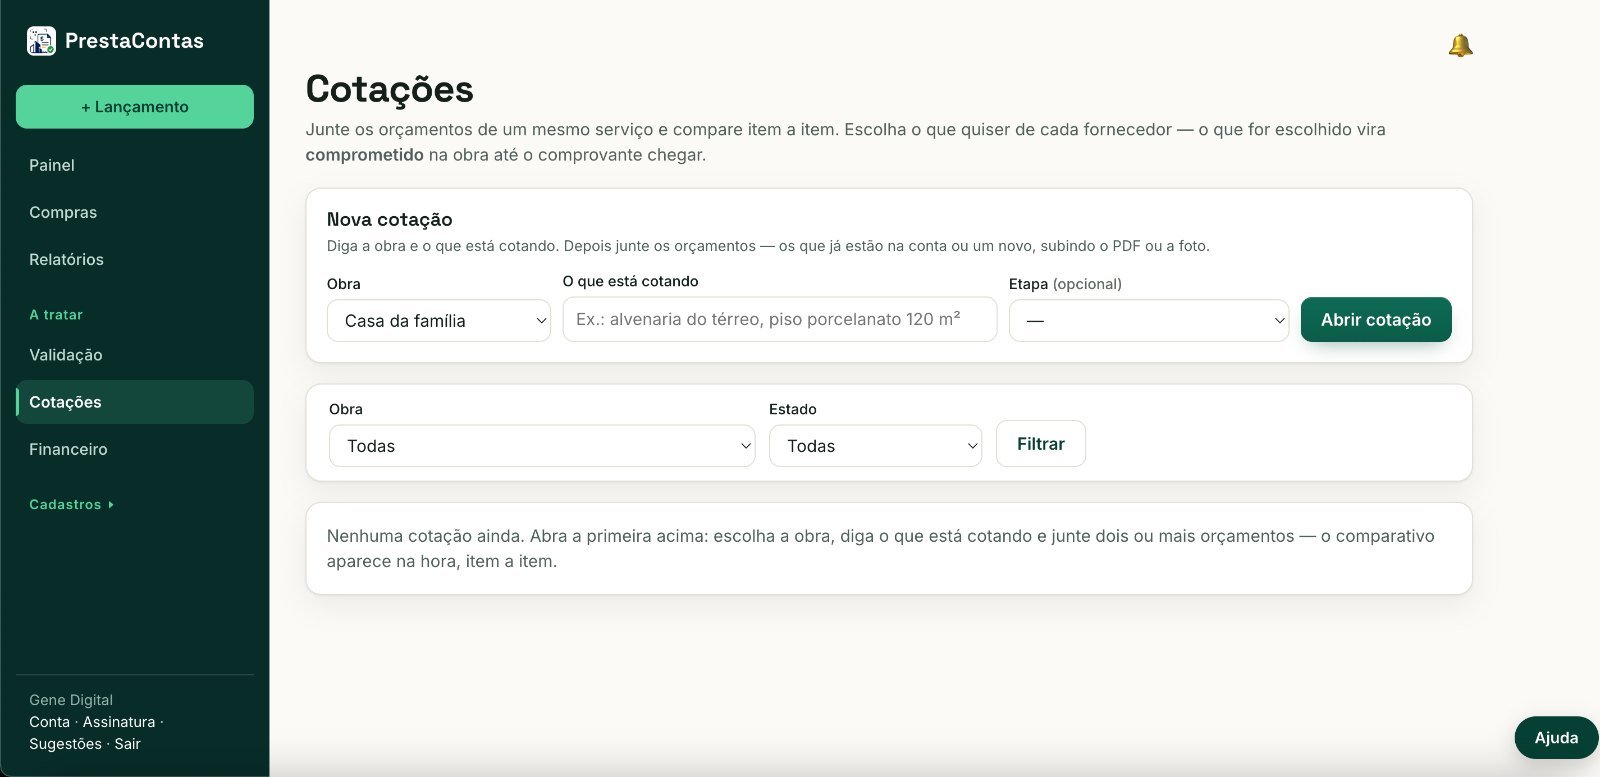The width and height of the screenshot is (1600, 777).
Task: Expand the Cadastros section
Action: 72,505
